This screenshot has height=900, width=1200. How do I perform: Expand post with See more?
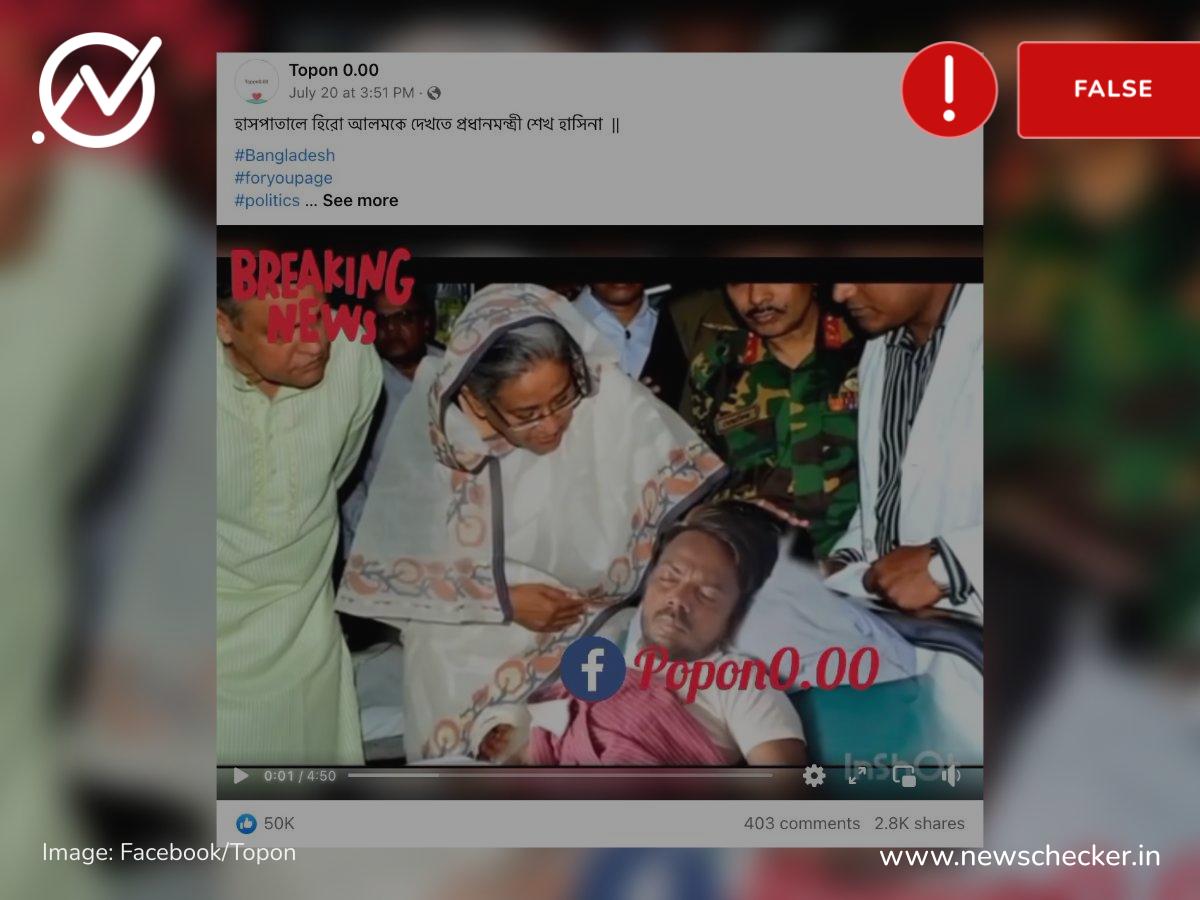[360, 200]
